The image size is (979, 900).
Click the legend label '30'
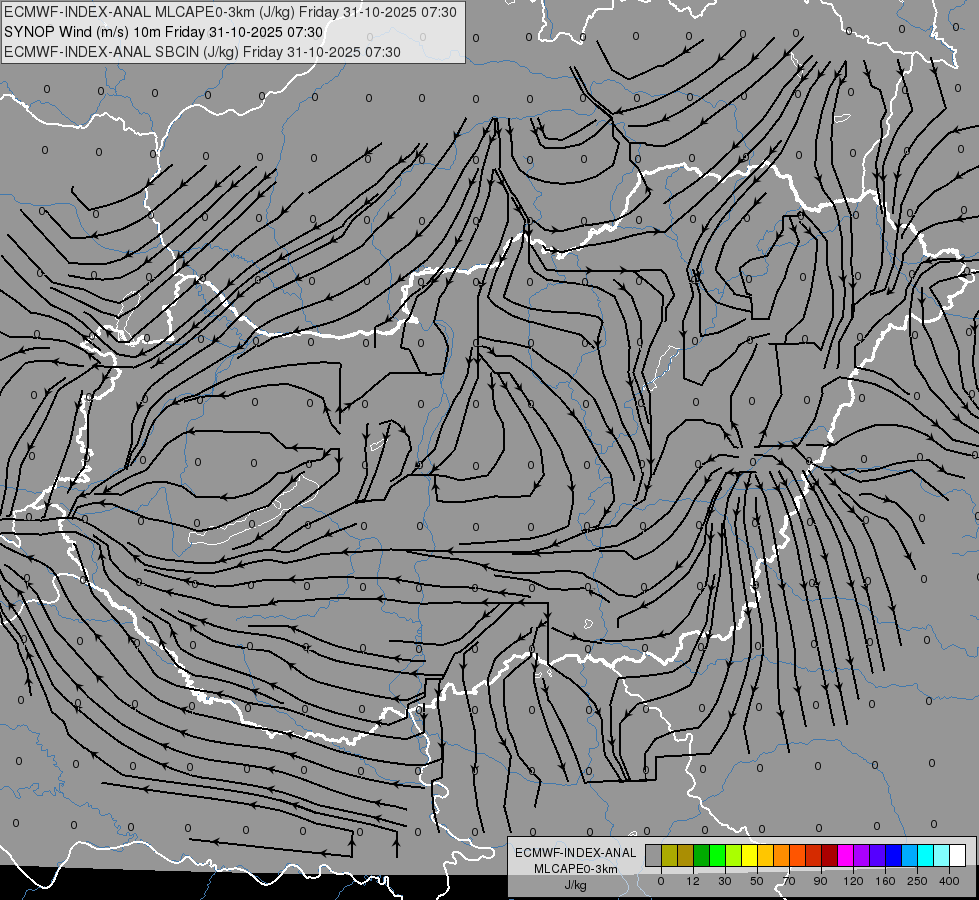click(x=725, y=881)
